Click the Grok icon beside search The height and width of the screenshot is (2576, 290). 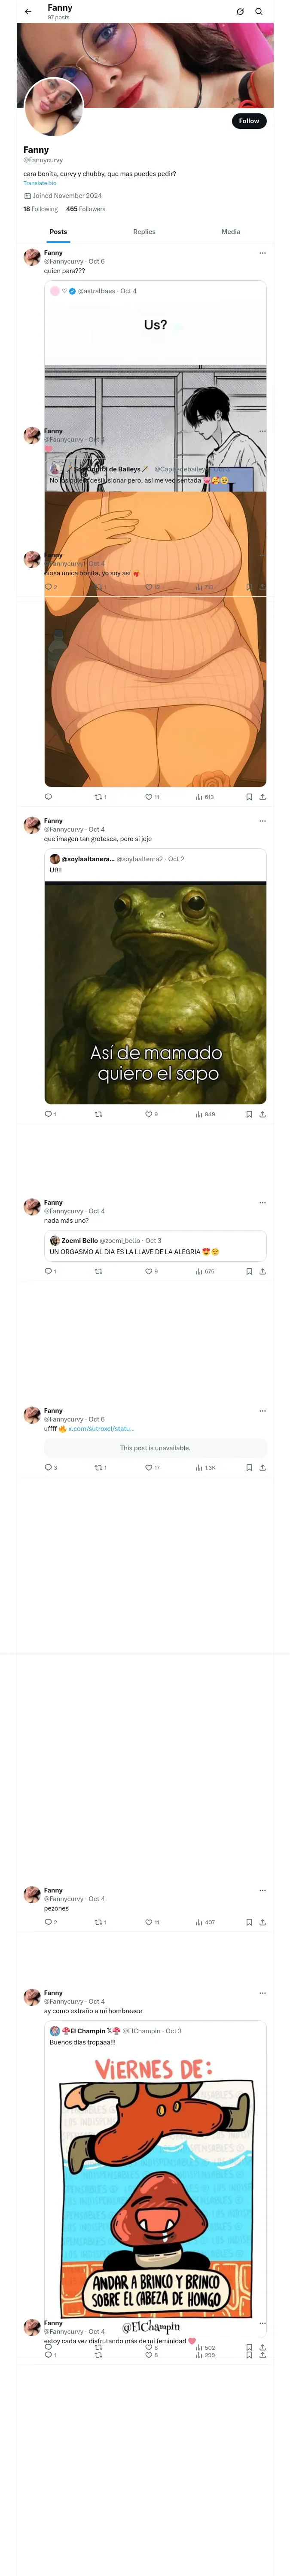pos(240,12)
